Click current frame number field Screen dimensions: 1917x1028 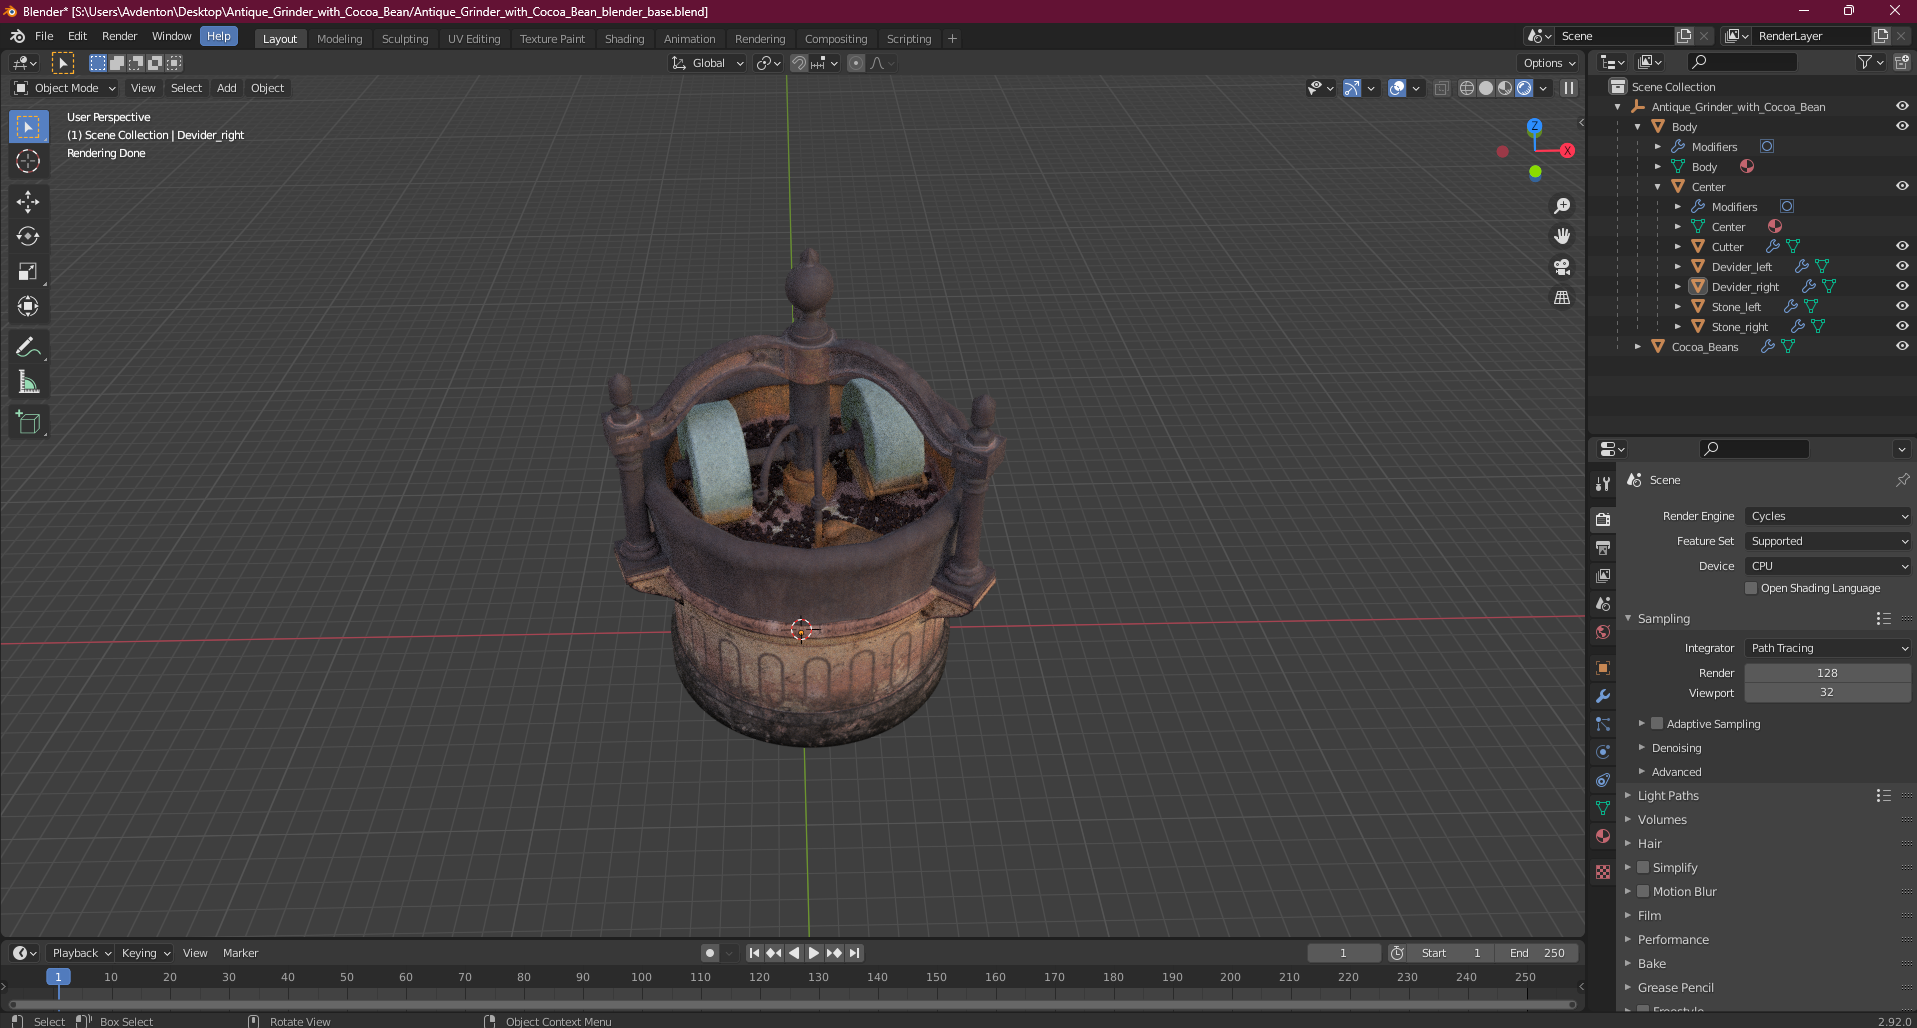[1343, 953]
